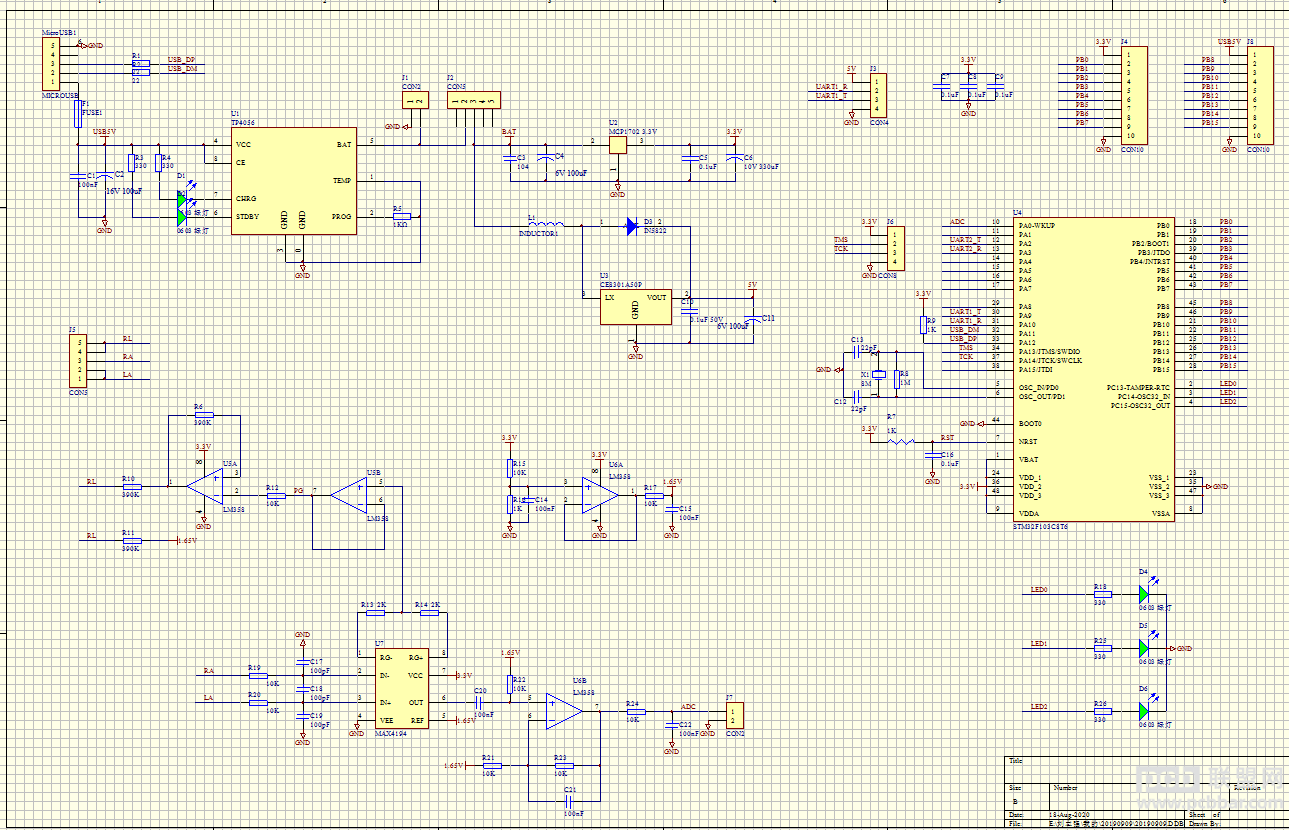The width and height of the screenshot is (1289, 830).
Task: Click the USB5V power label above R3
Action: (x=105, y=132)
